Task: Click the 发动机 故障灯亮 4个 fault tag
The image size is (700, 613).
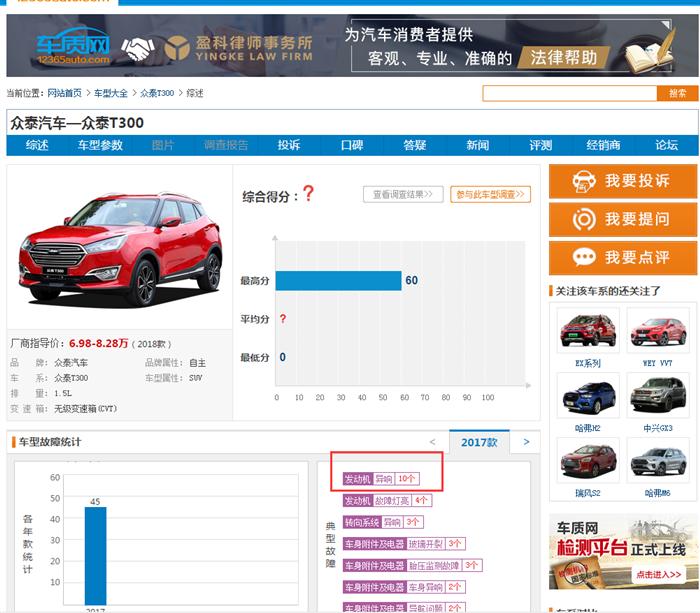Action: coord(387,500)
